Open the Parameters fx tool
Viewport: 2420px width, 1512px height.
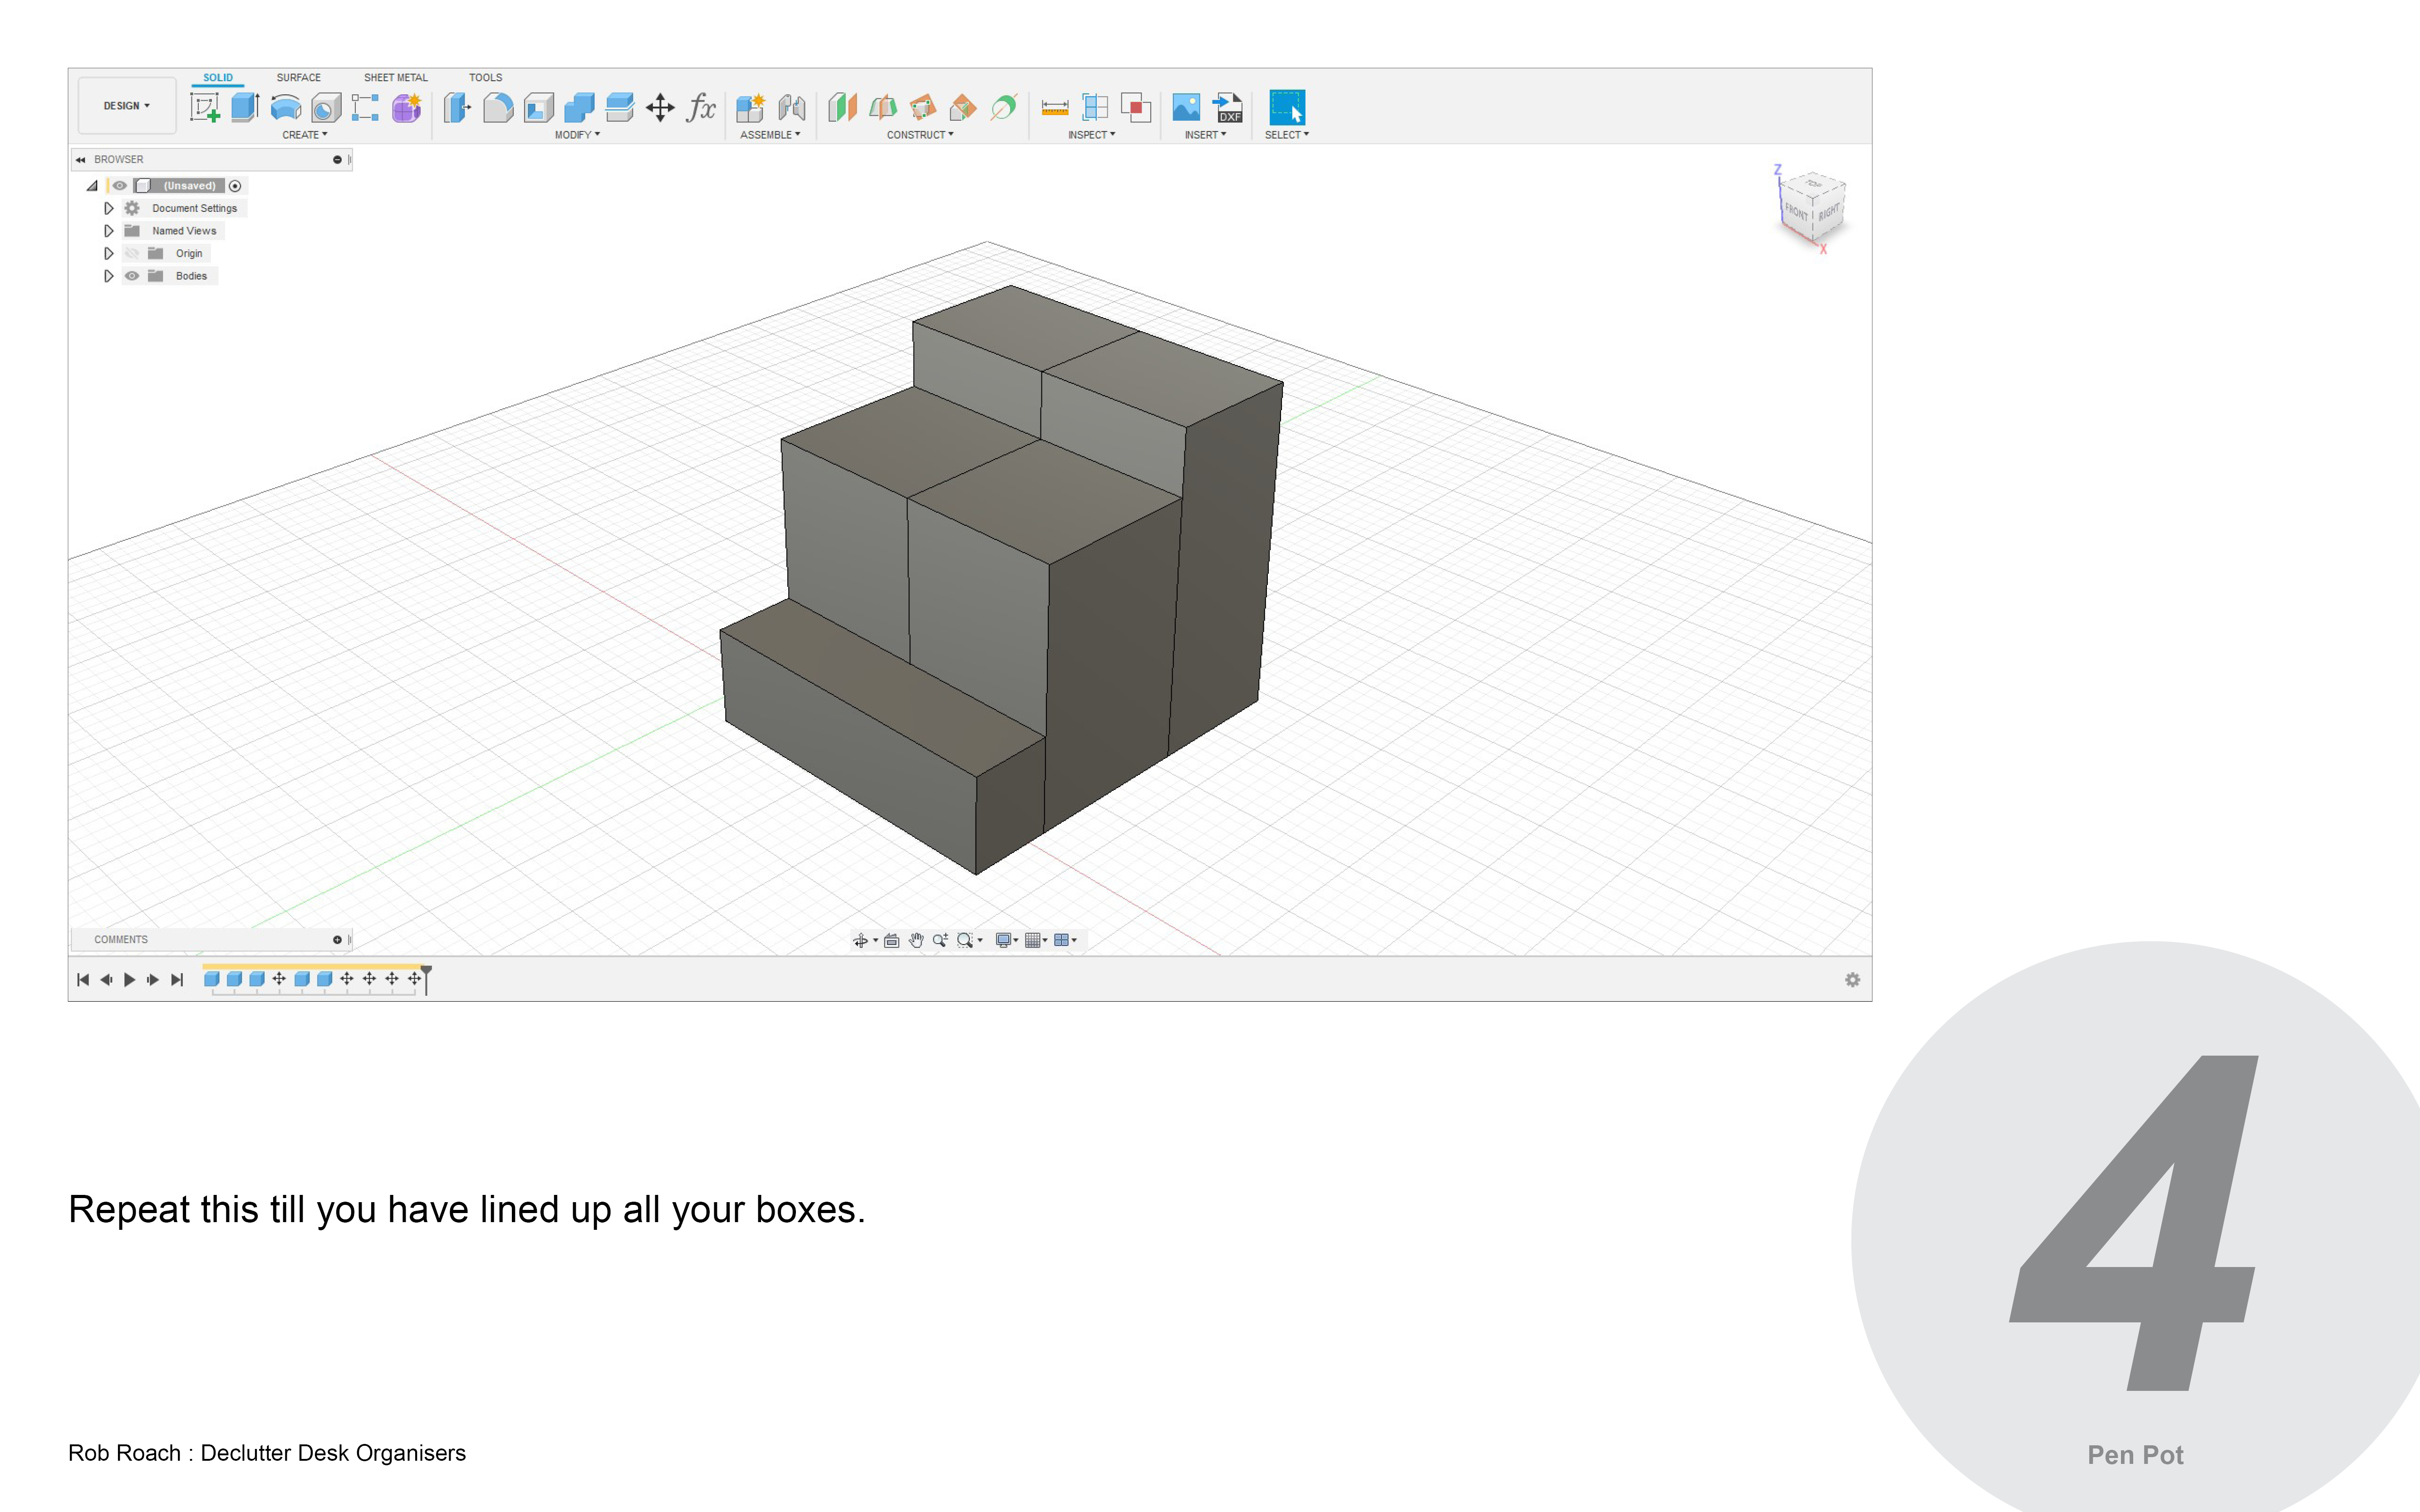coord(701,107)
